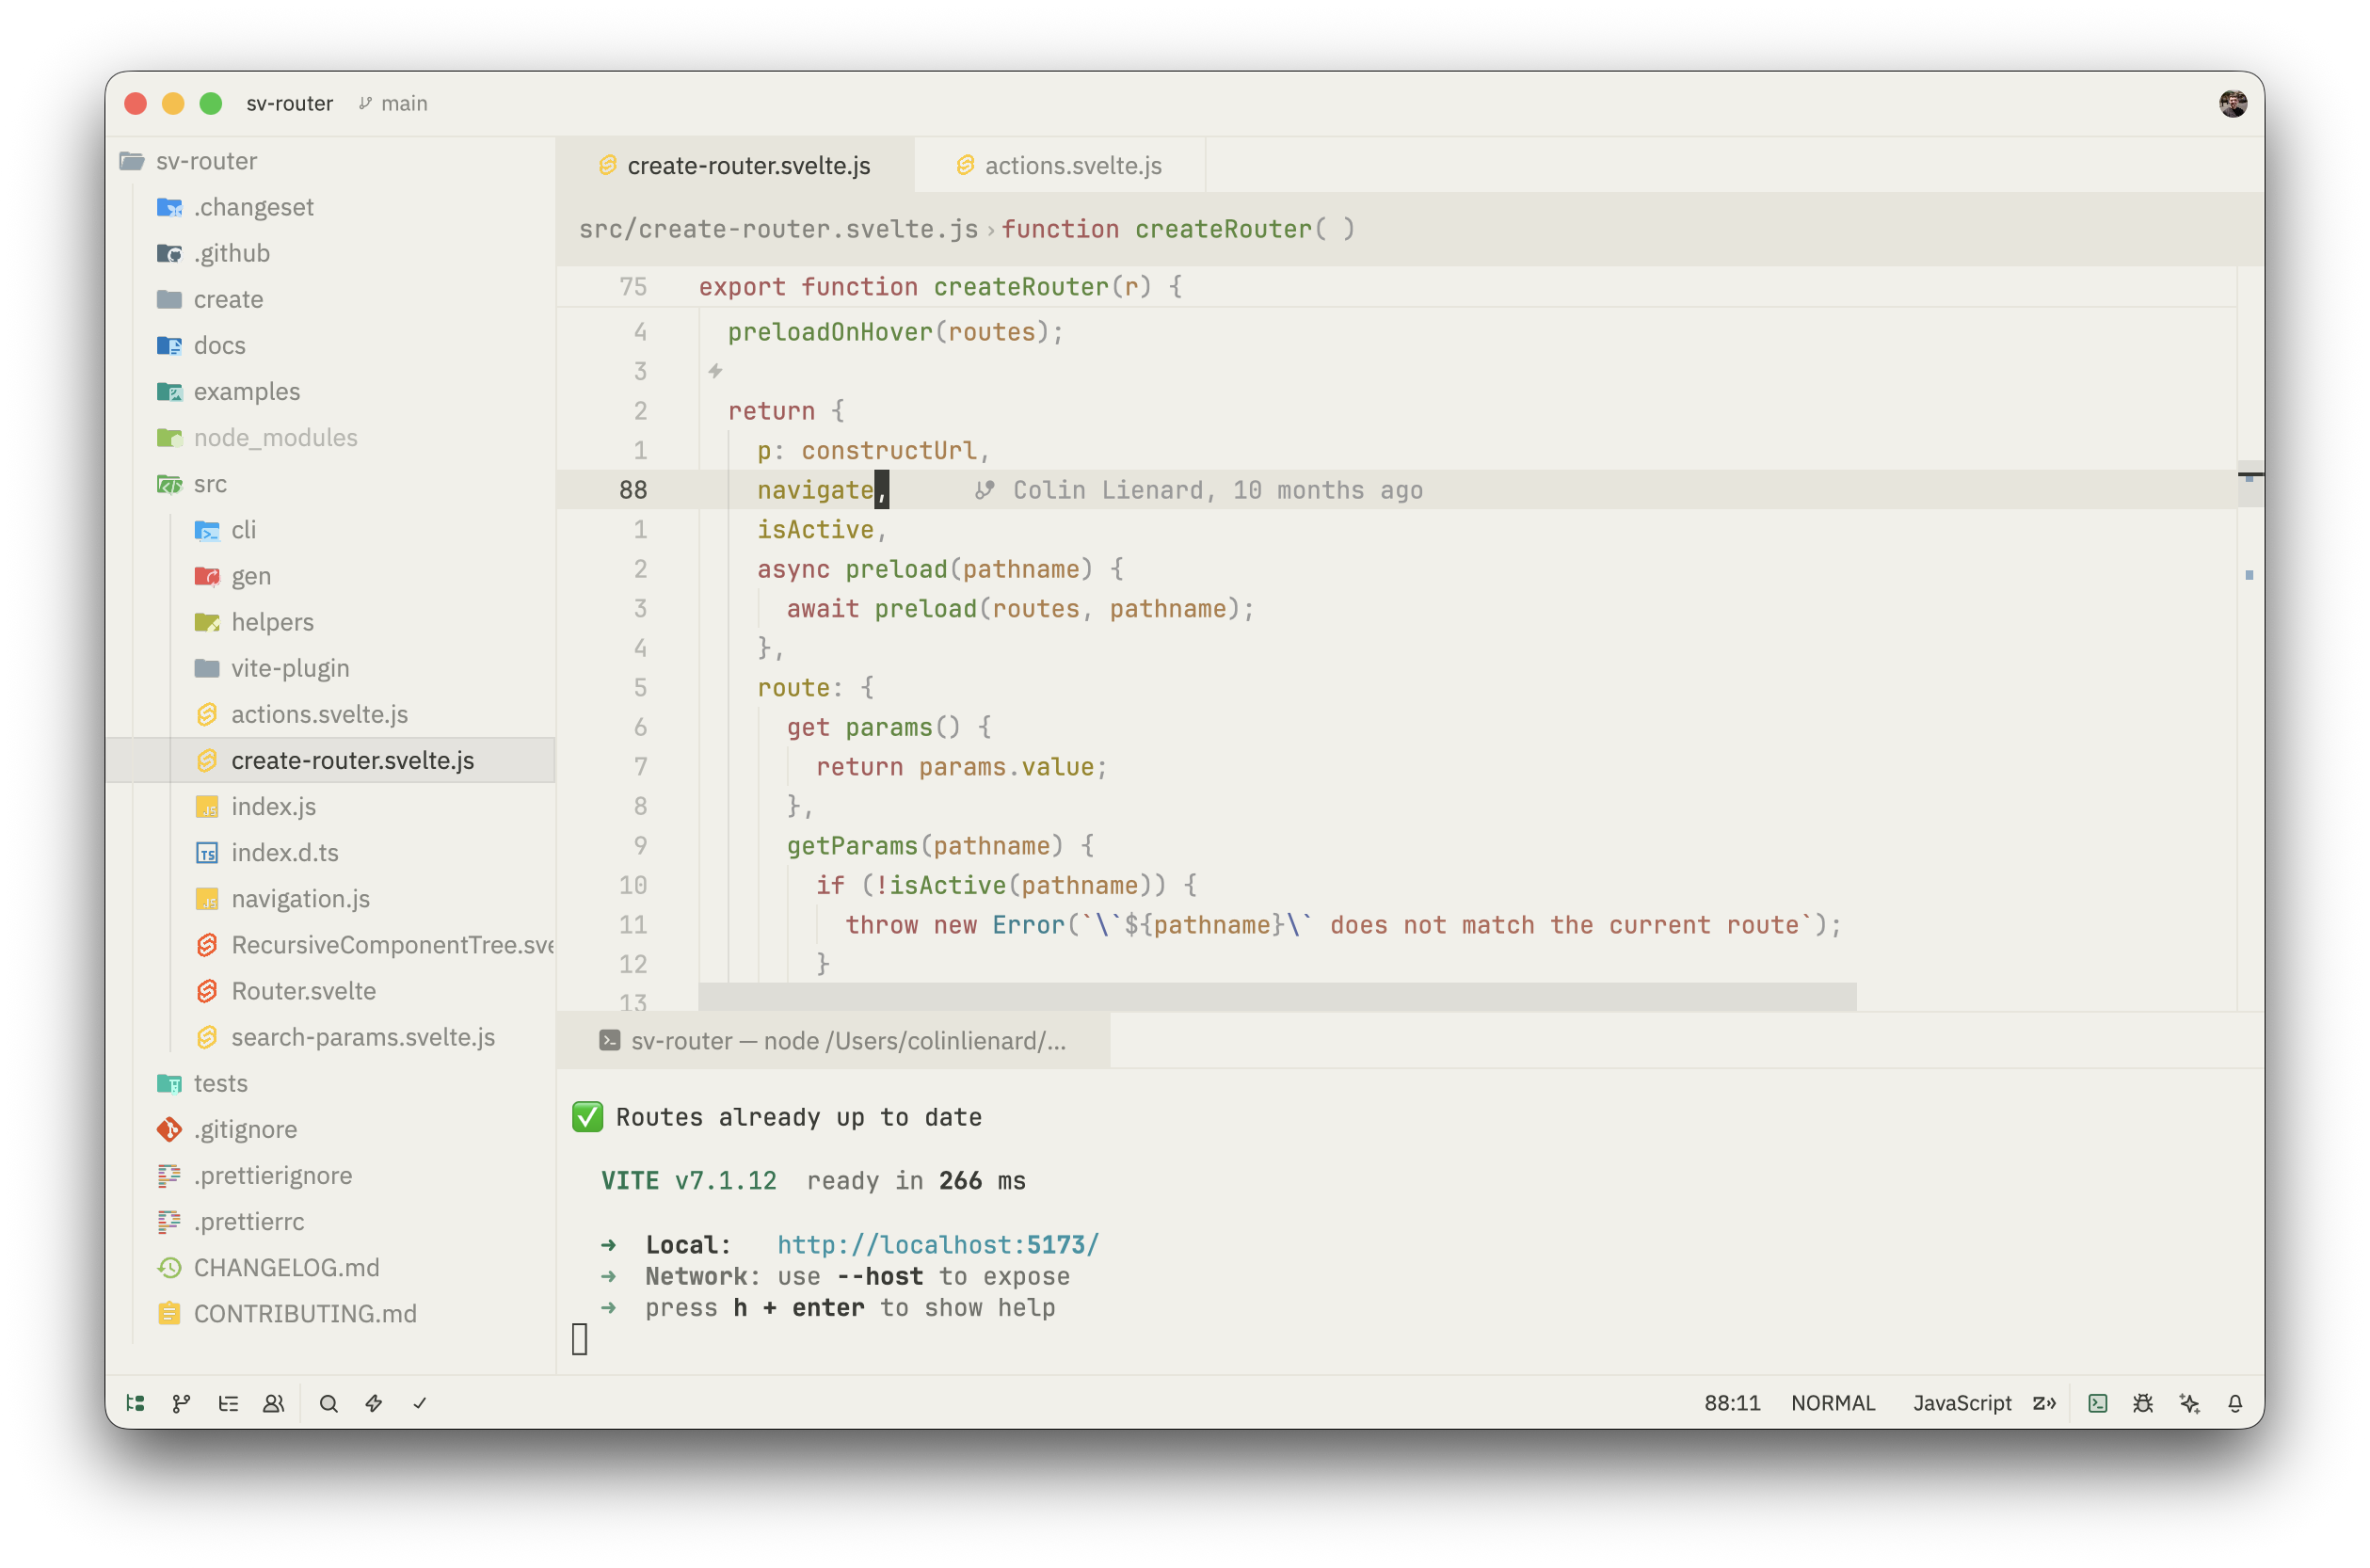Image resolution: width=2370 pixels, height=1568 pixels.
Task: Open the debugger bug icon
Action: pos(2142,1403)
